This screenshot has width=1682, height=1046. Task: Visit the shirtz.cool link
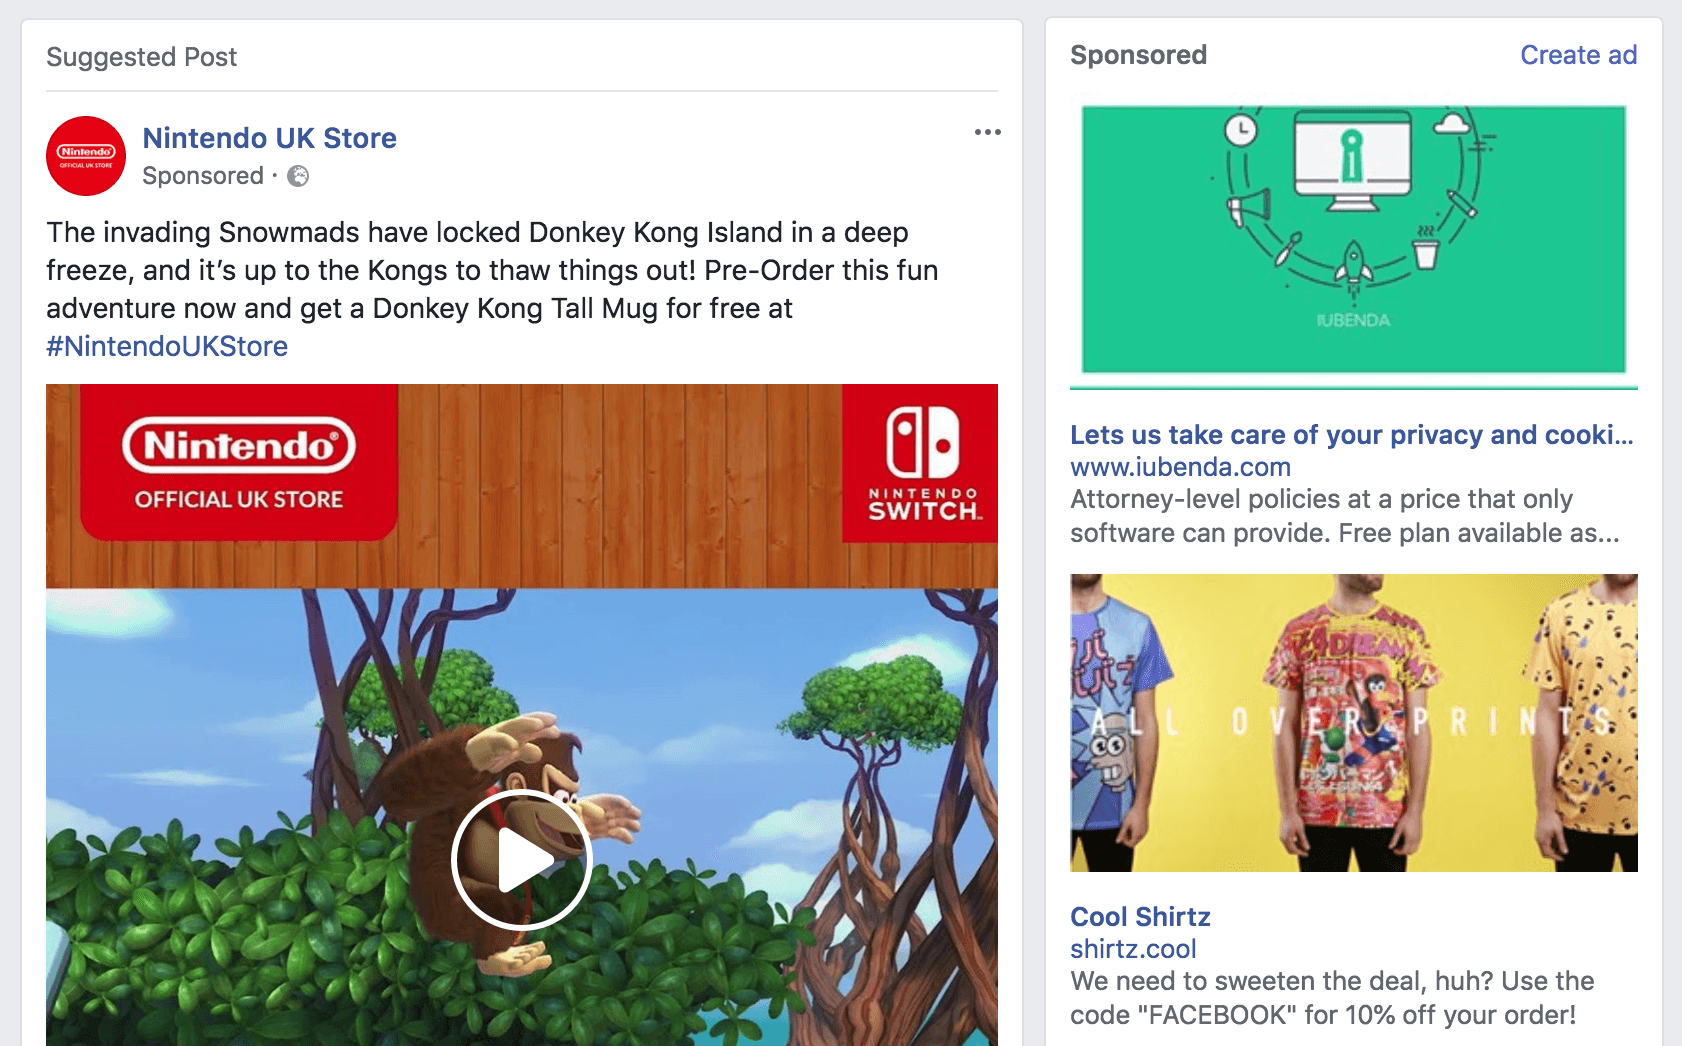point(1133,949)
